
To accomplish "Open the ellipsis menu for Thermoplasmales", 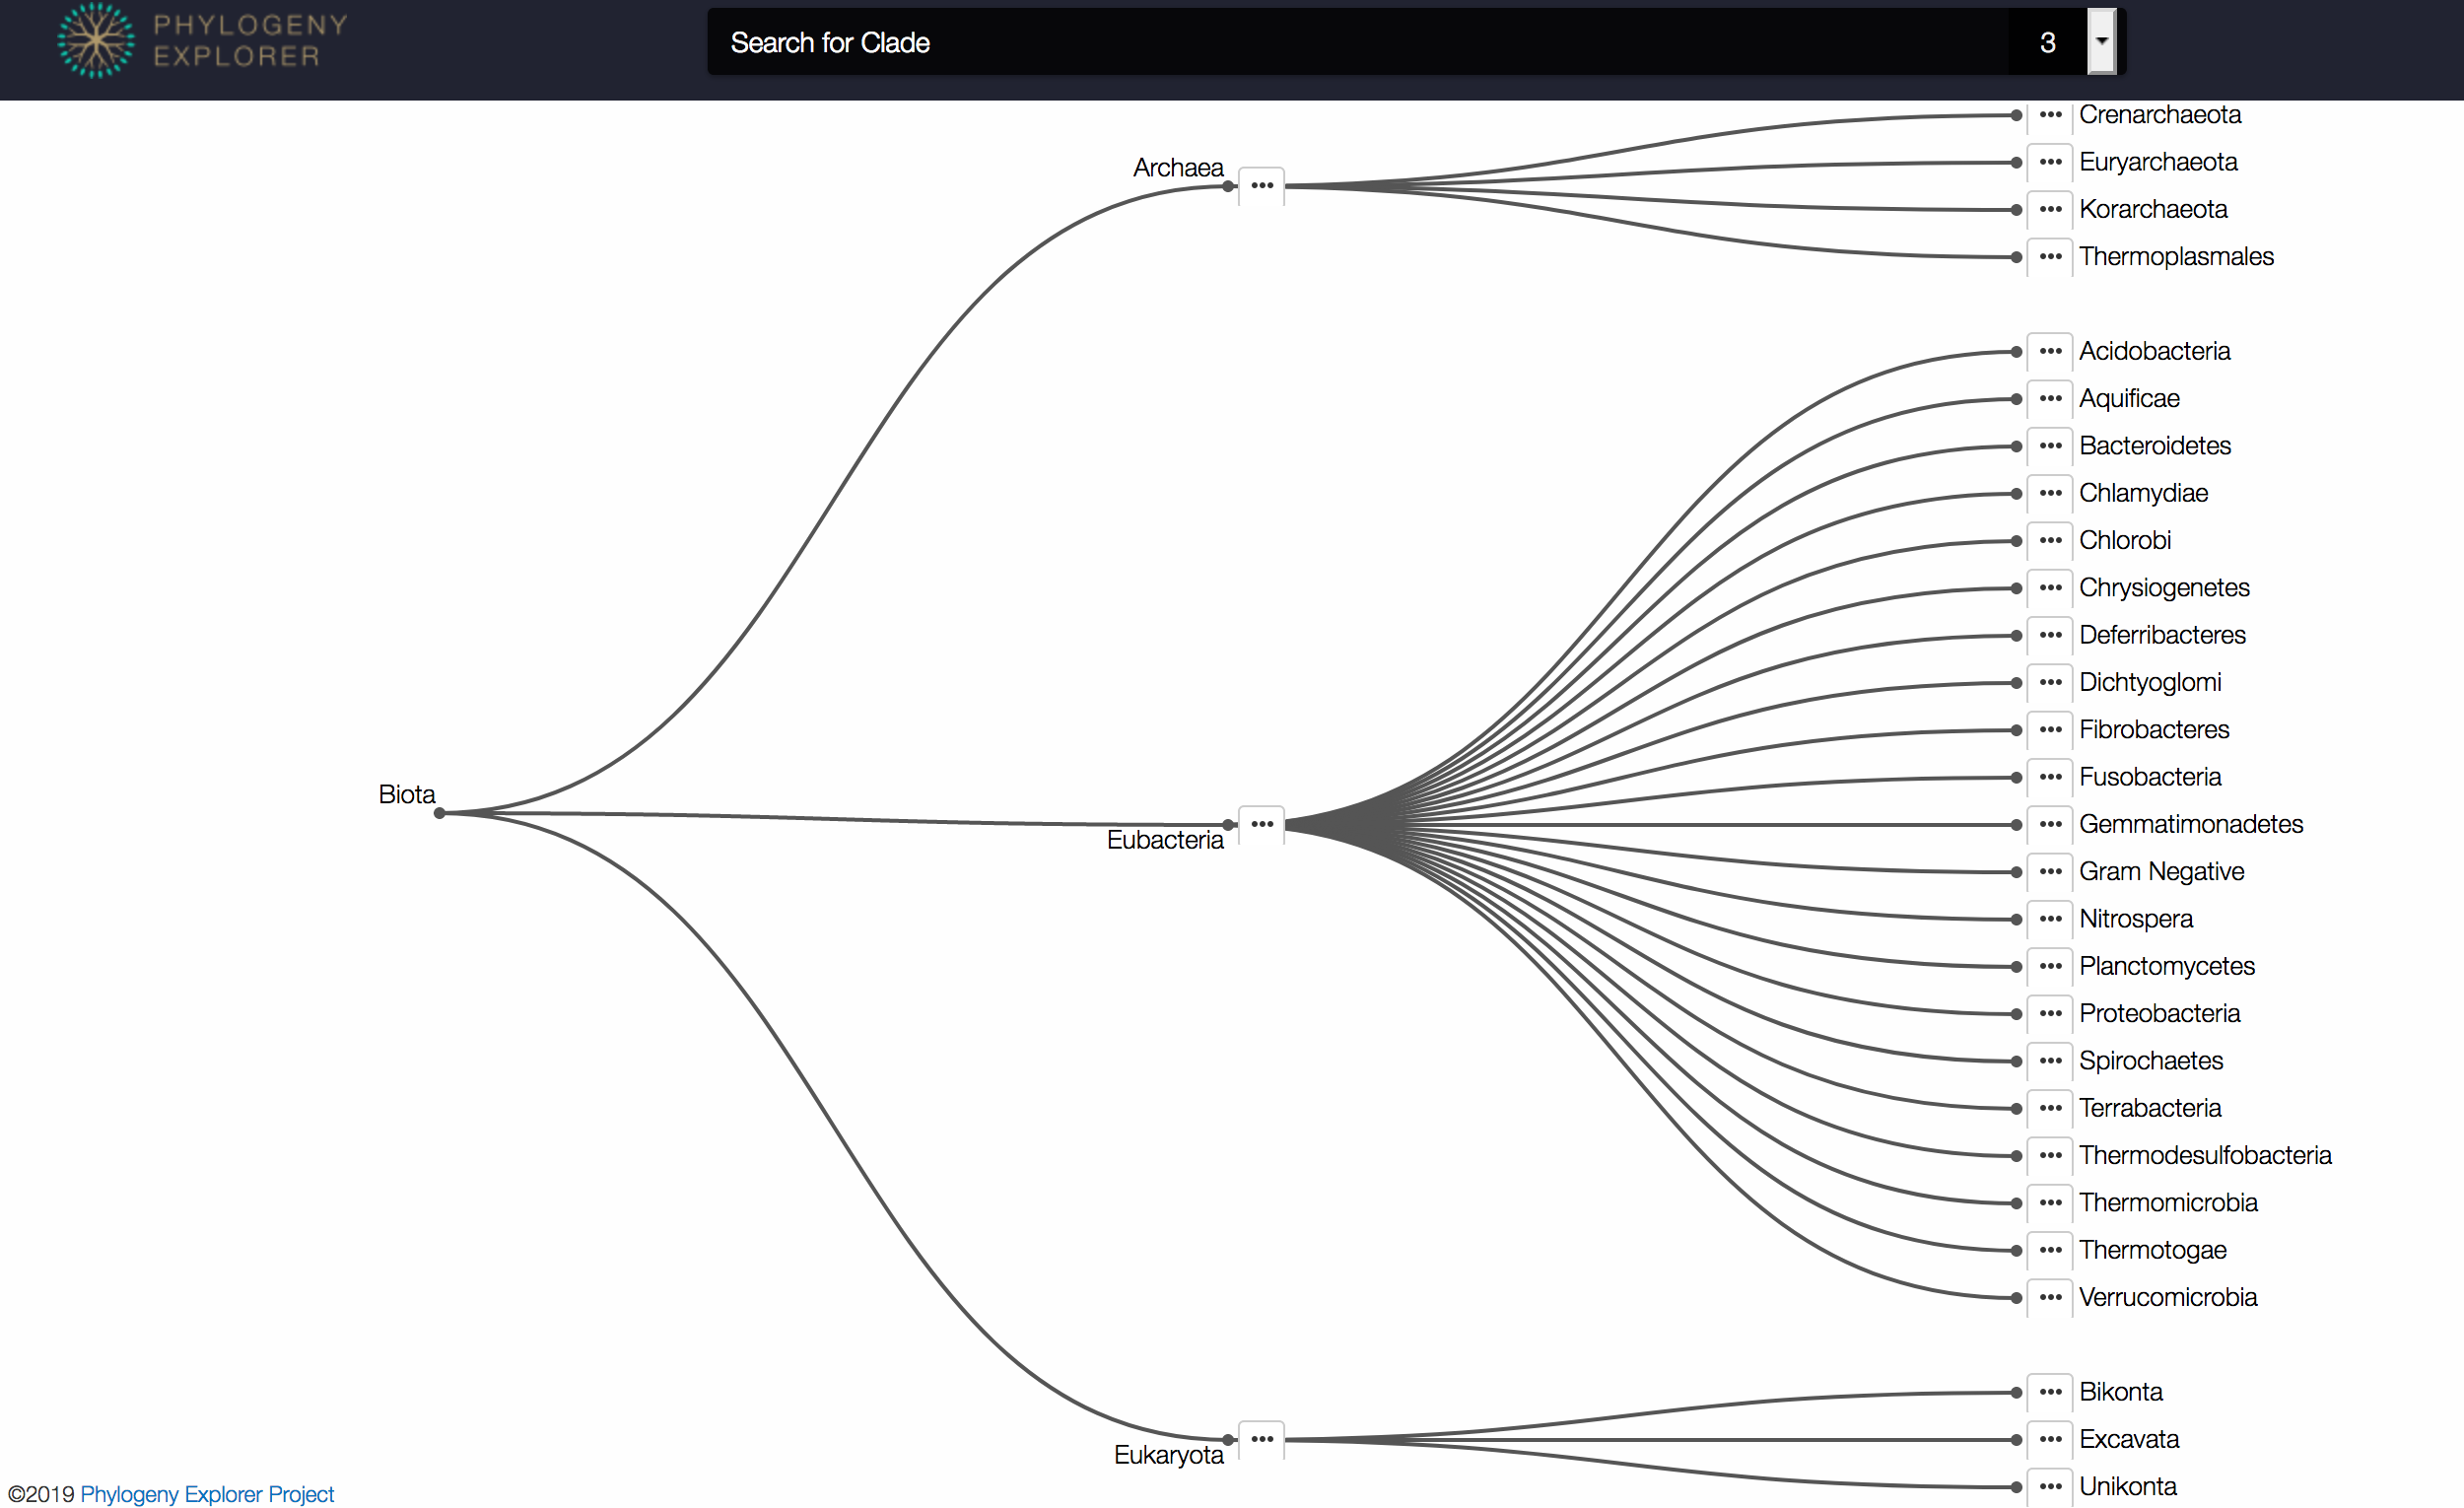I will [x=2050, y=257].
